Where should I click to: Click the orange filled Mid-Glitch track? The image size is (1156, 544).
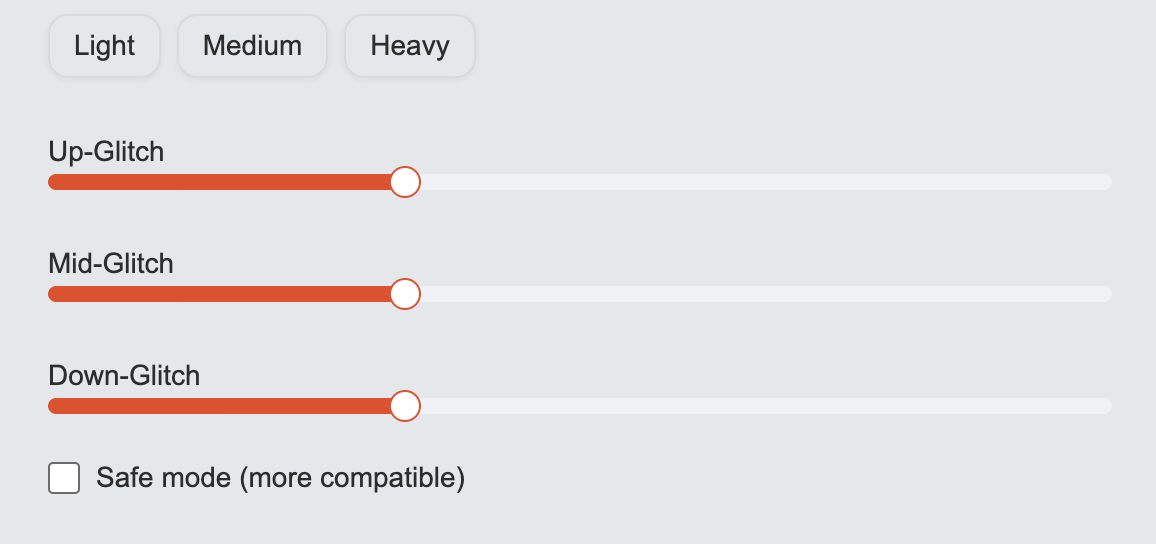point(220,294)
